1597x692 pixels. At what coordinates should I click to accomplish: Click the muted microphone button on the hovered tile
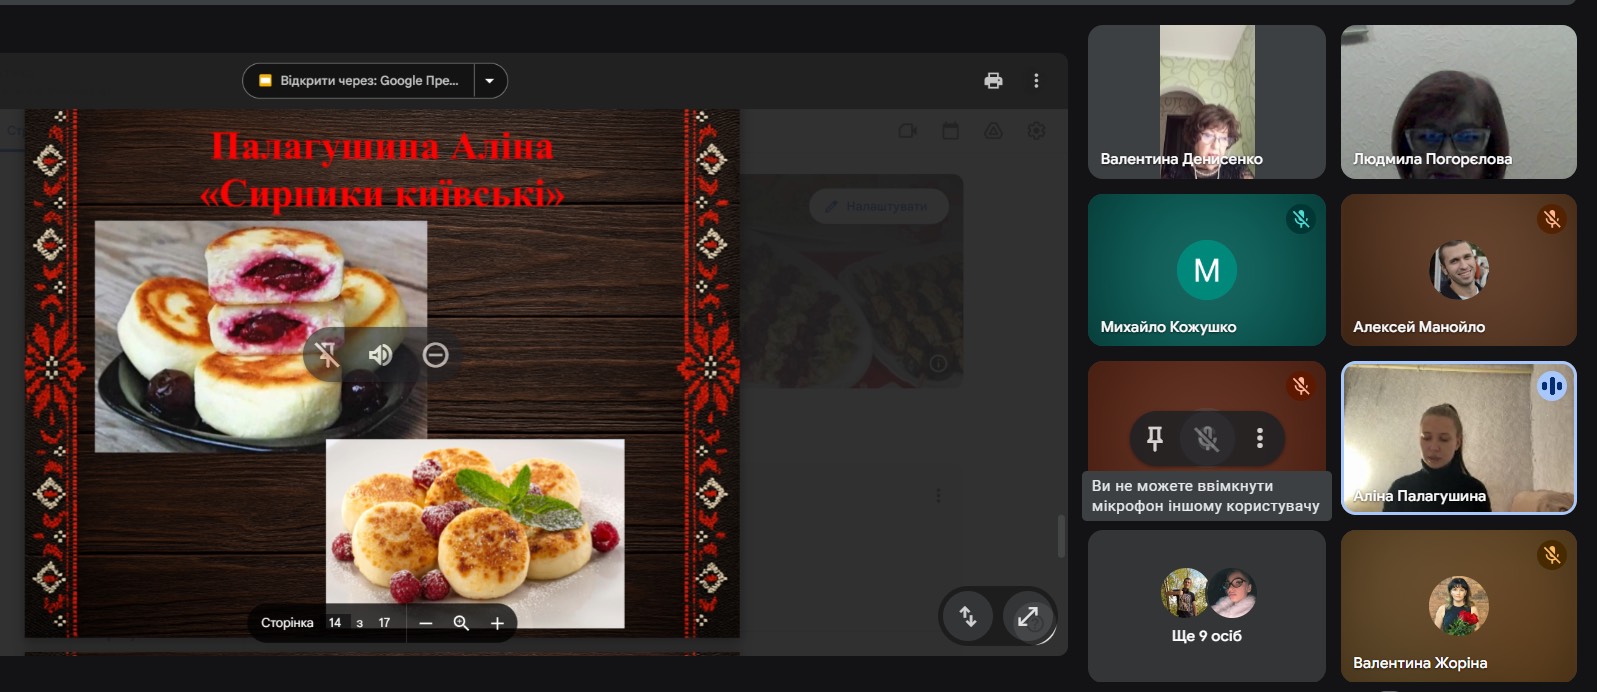(x=1207, y=438)
